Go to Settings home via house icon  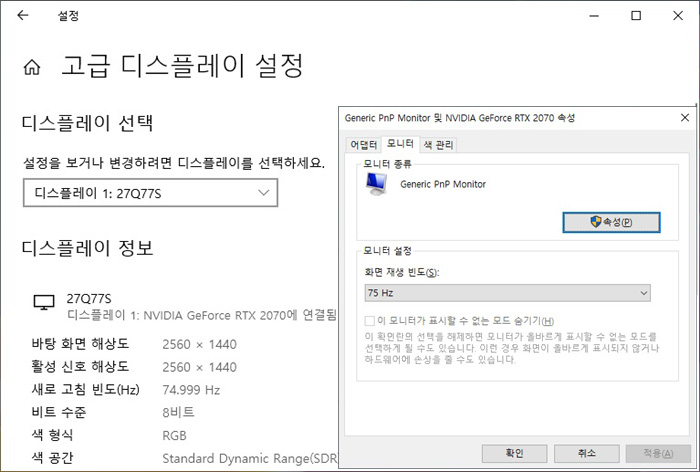coord(32,68)
